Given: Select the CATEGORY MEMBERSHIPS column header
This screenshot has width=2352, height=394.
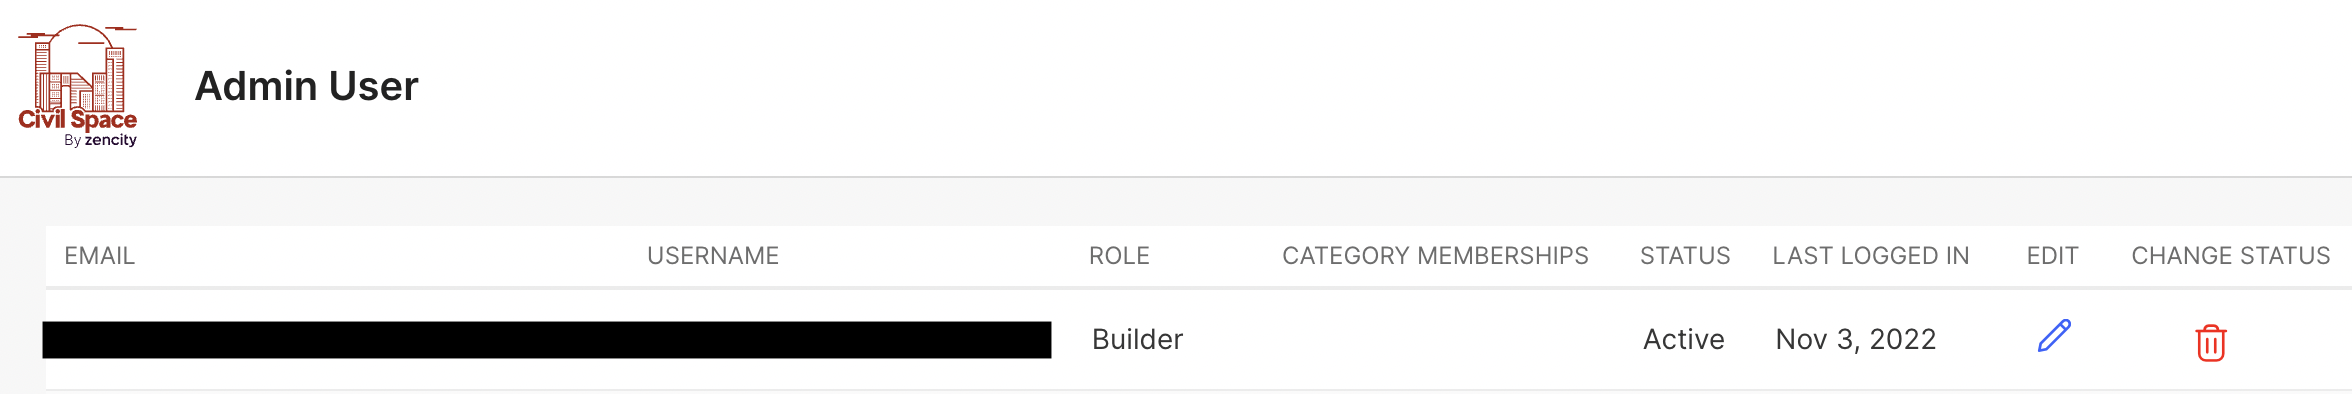Looking at the screenshot, I should 1435,256.
